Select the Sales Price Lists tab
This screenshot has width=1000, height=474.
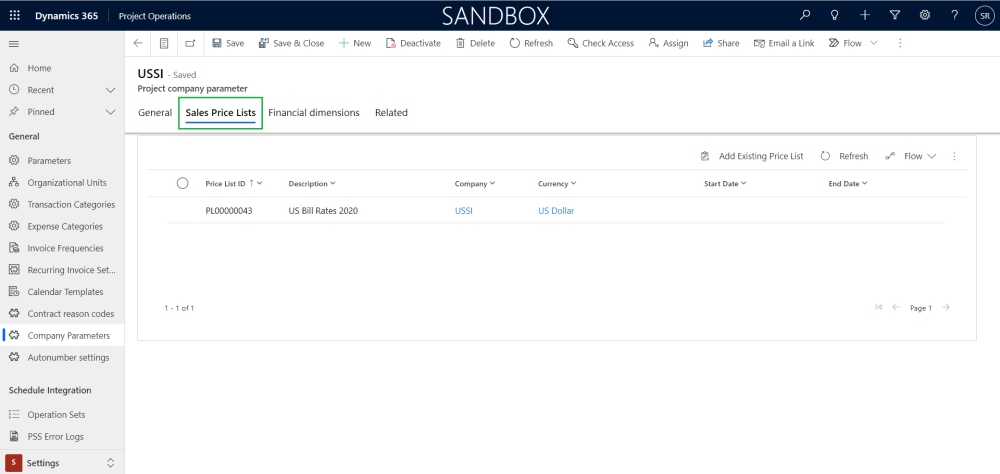pos(221,112)
